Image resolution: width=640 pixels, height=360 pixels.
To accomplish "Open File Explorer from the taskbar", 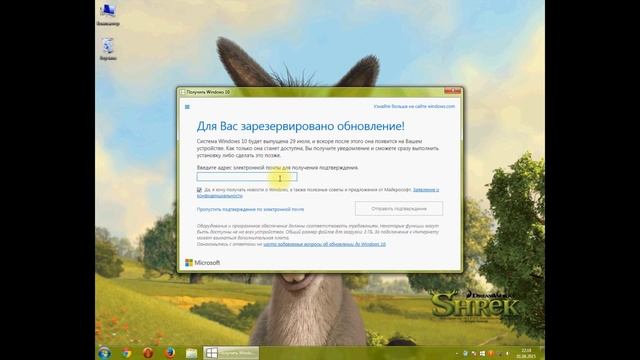I will [x=191, y=353].
